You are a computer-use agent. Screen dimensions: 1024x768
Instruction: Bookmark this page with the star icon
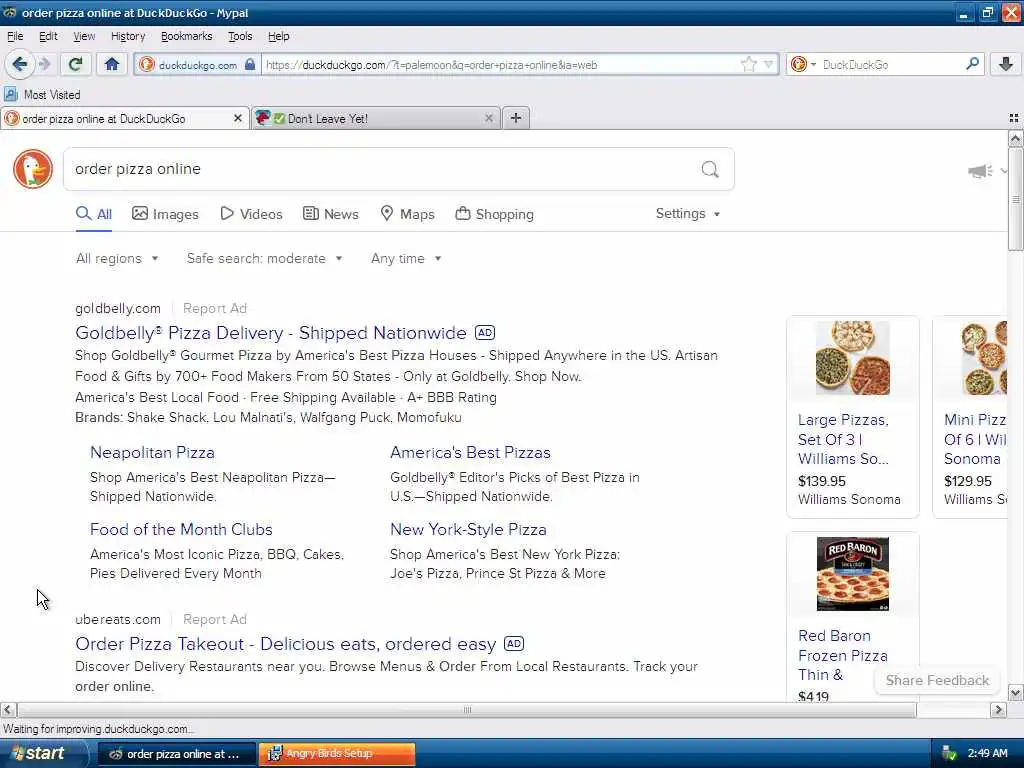tap(748, 64)
